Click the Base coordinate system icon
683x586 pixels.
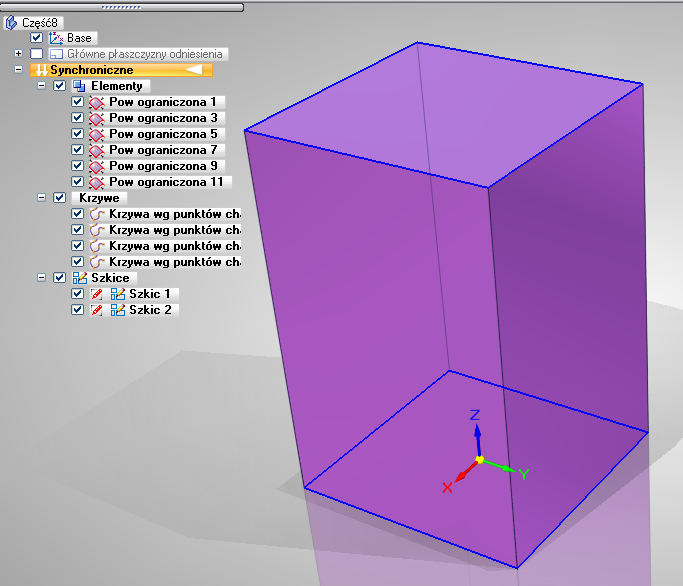tap(56, 38)
